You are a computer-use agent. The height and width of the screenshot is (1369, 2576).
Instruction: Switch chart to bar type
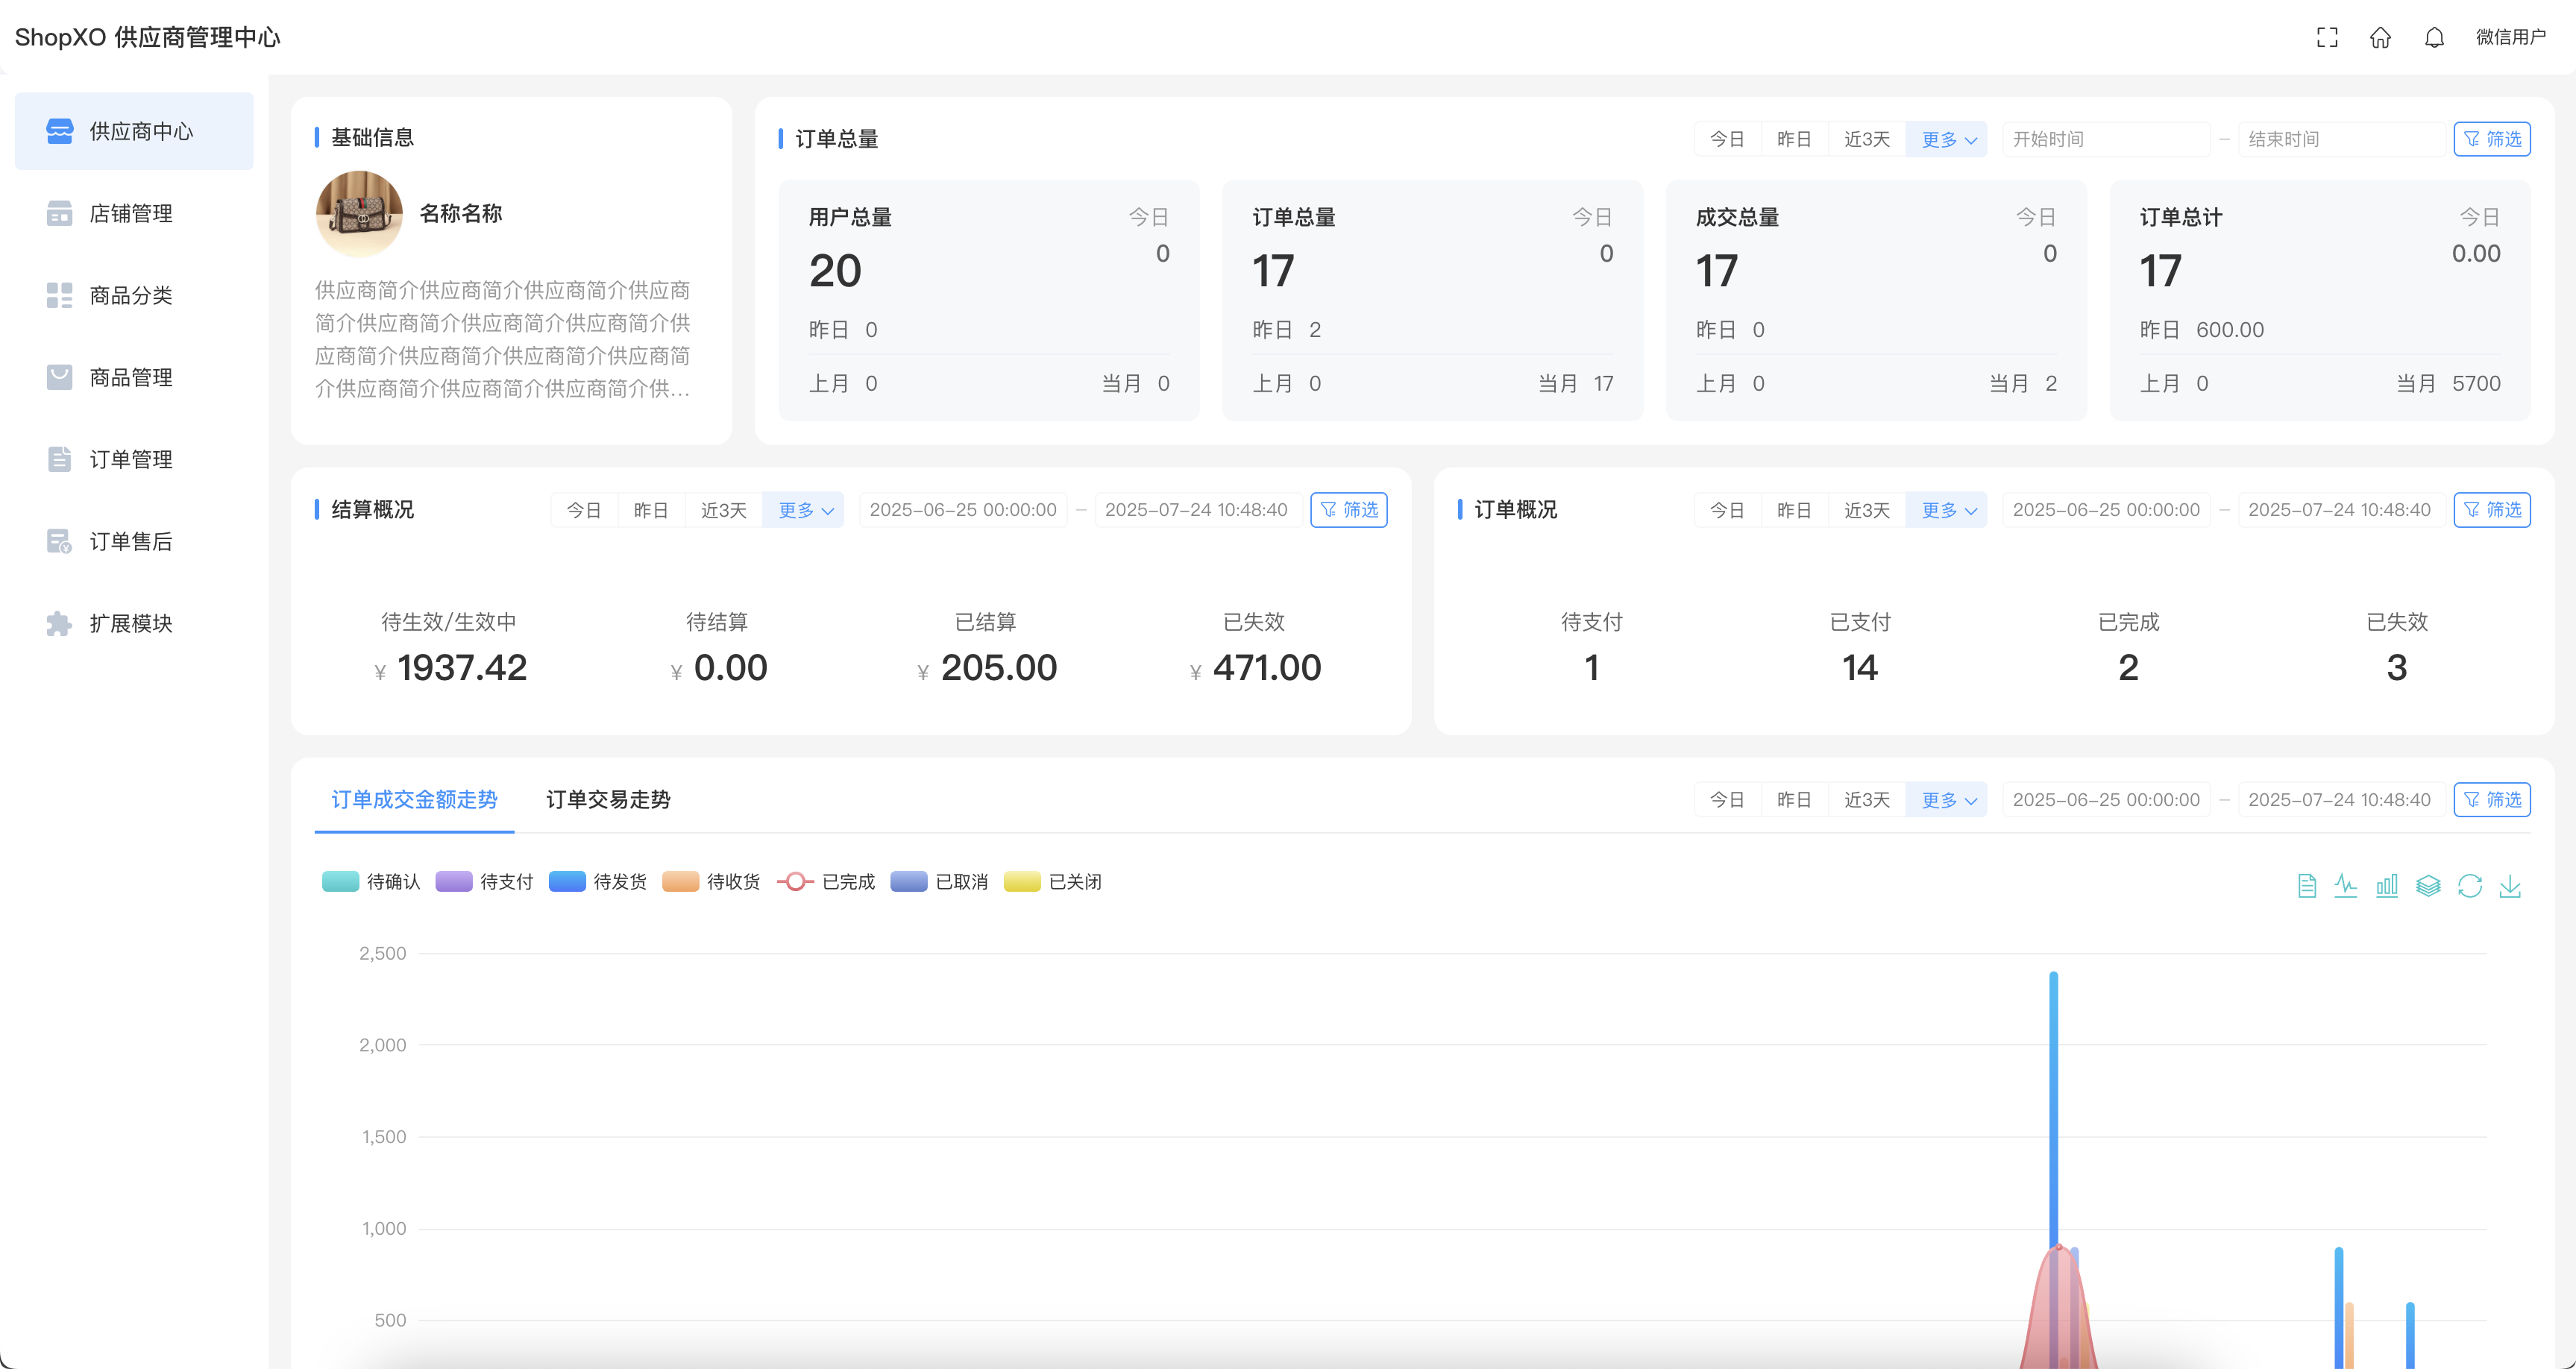point(2387,886)
